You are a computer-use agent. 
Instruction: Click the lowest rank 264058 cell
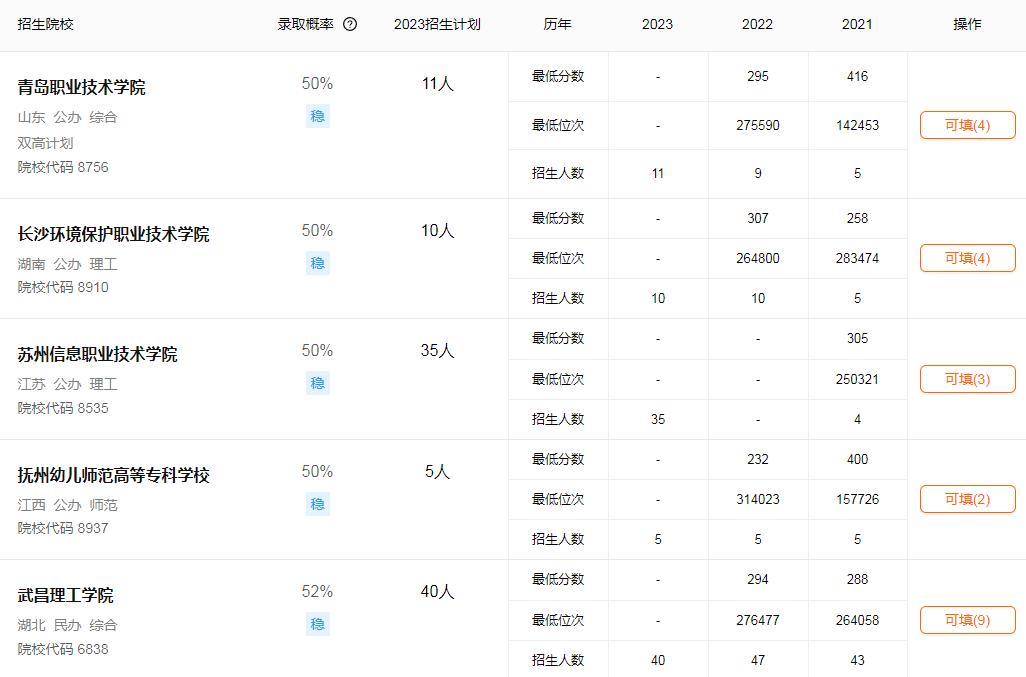pos(857,620)
